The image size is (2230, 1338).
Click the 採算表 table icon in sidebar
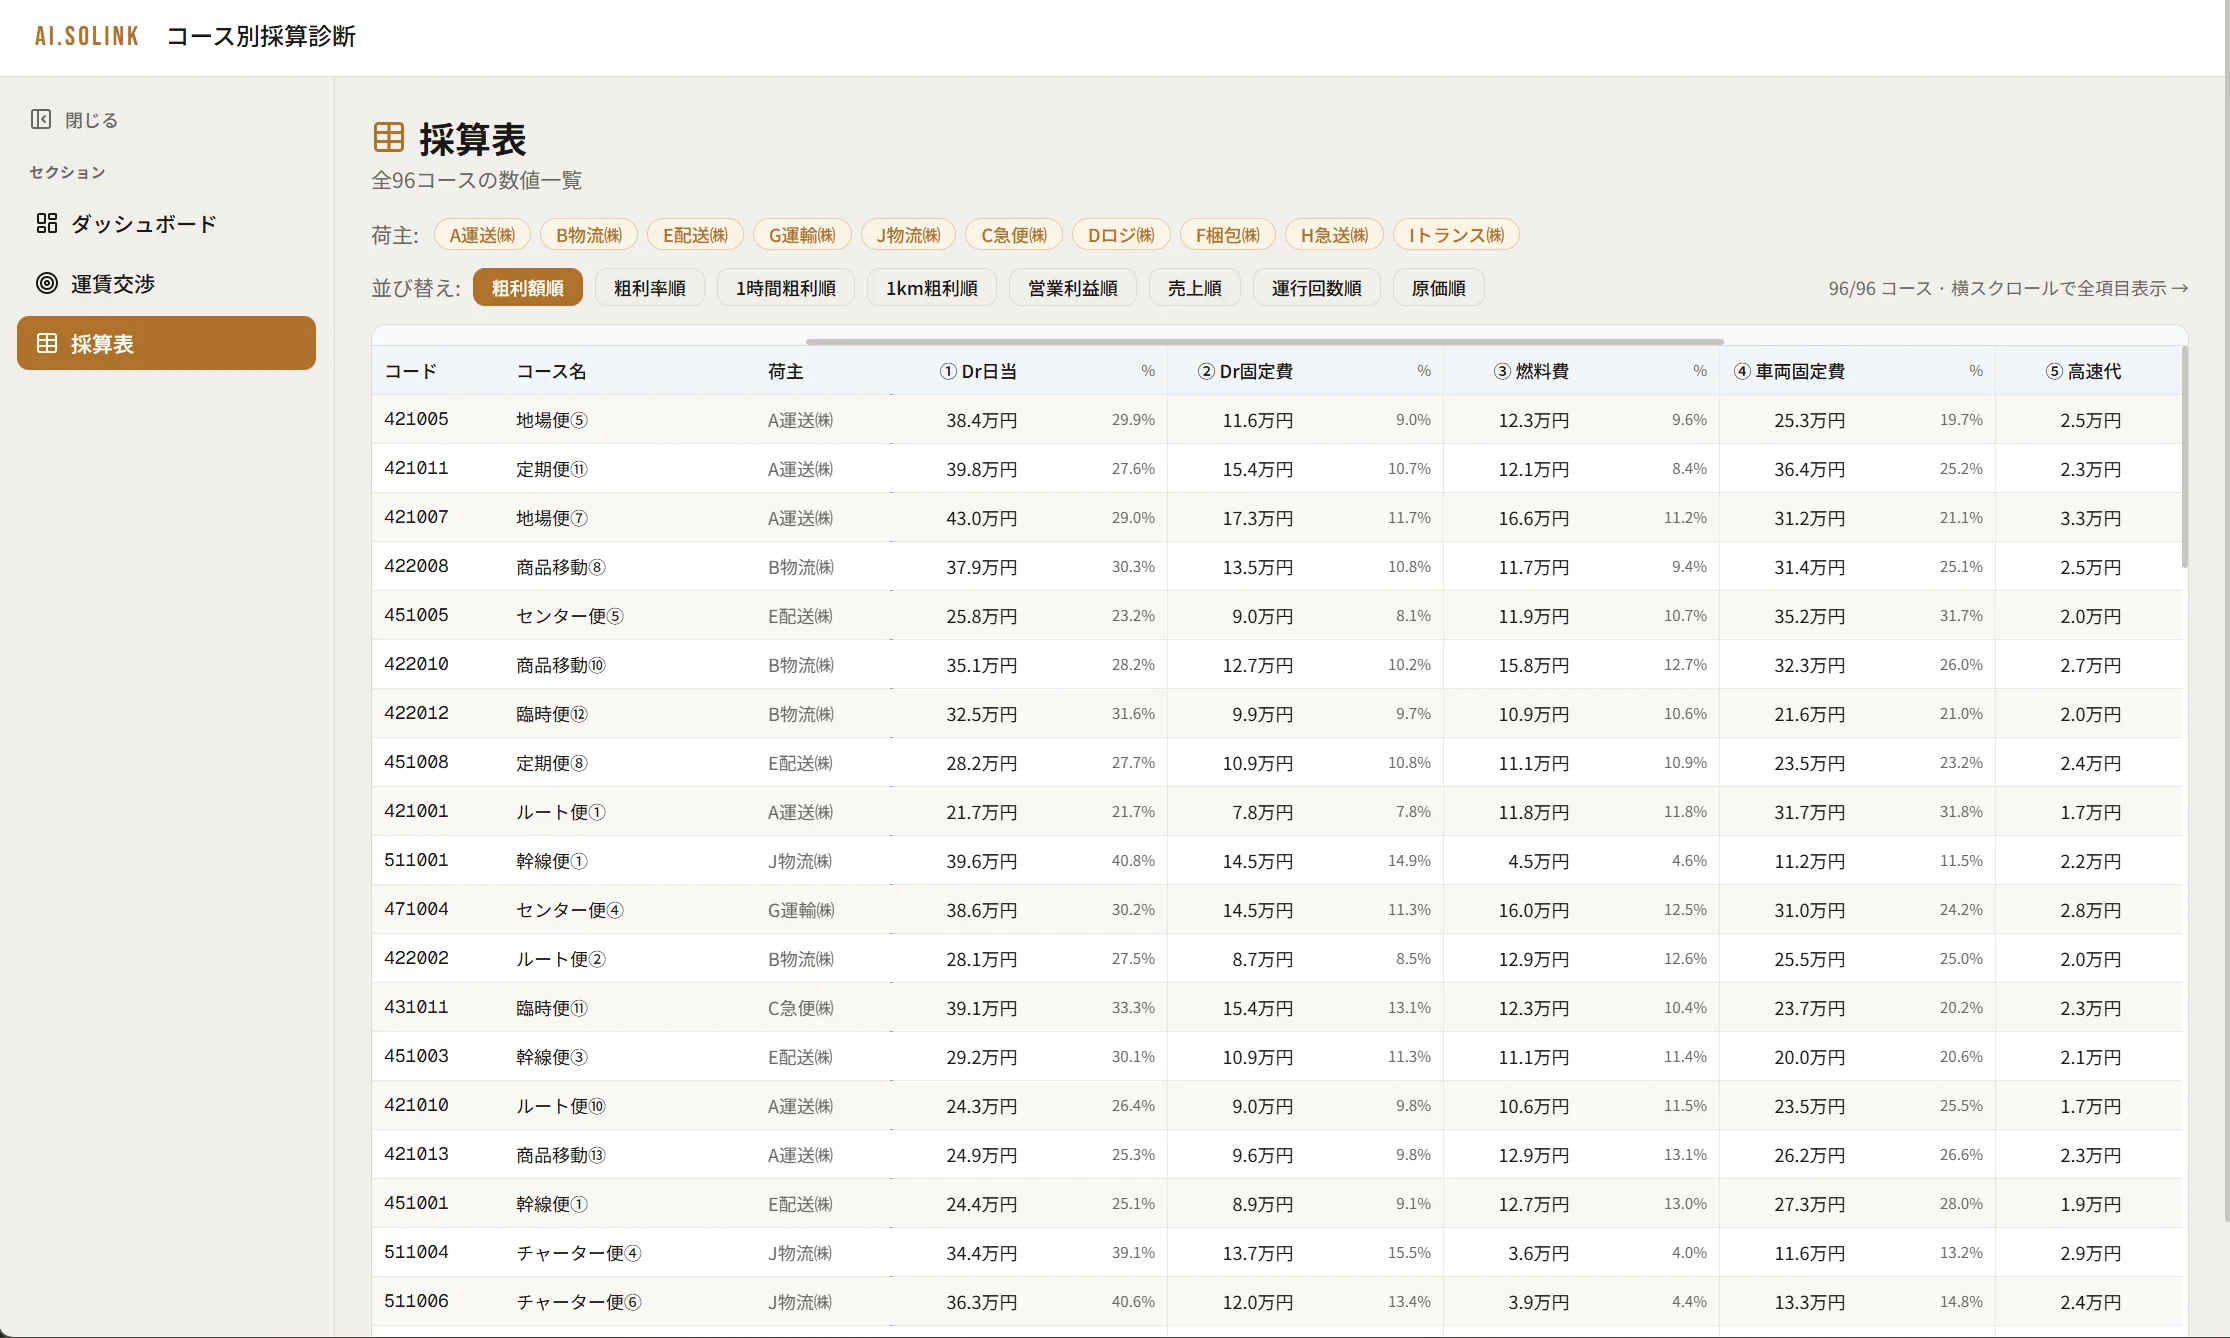(47, 343)
